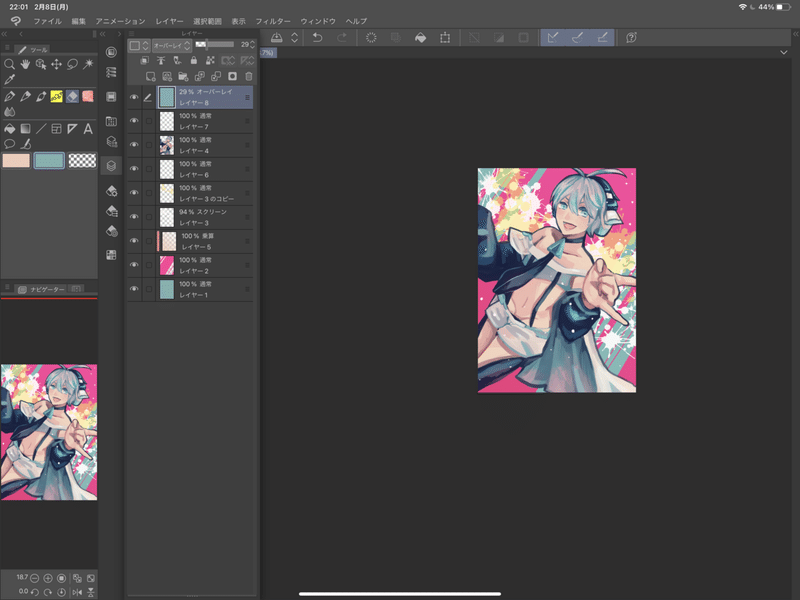Select the Lasso selection tool
This screenshot has width=800, height=600.
click(72, 64)
